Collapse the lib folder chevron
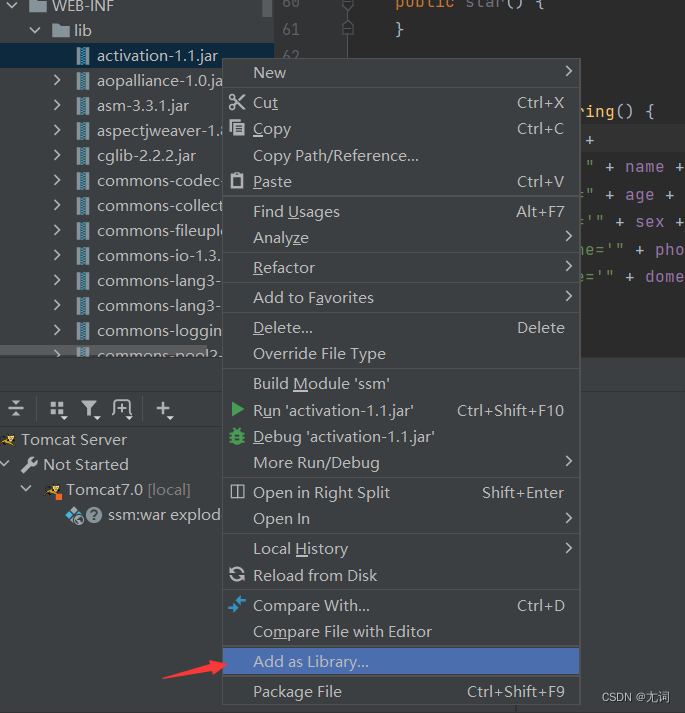 point(35,30)
